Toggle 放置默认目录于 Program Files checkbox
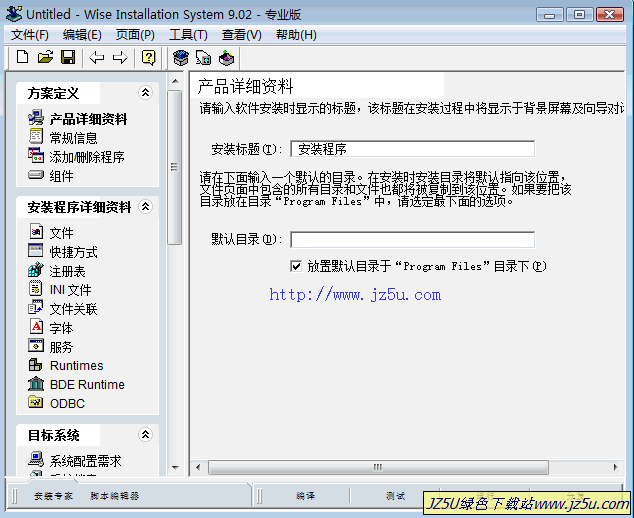This screenshot has width=634, height=518. tap(296, 266)
